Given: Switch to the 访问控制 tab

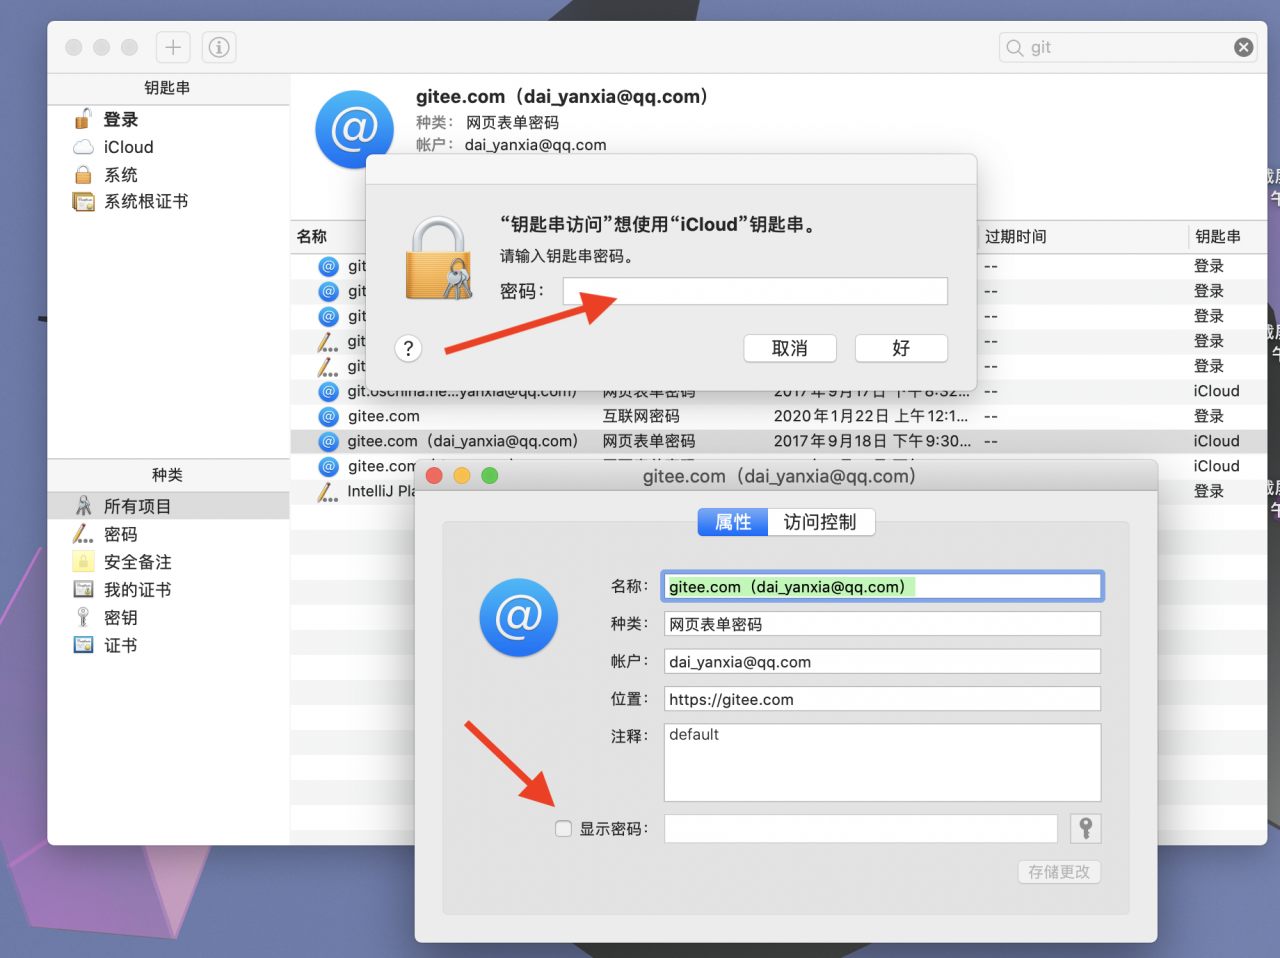Looking at the screenshot, I should pyautogui.click(x=820, y=522).
